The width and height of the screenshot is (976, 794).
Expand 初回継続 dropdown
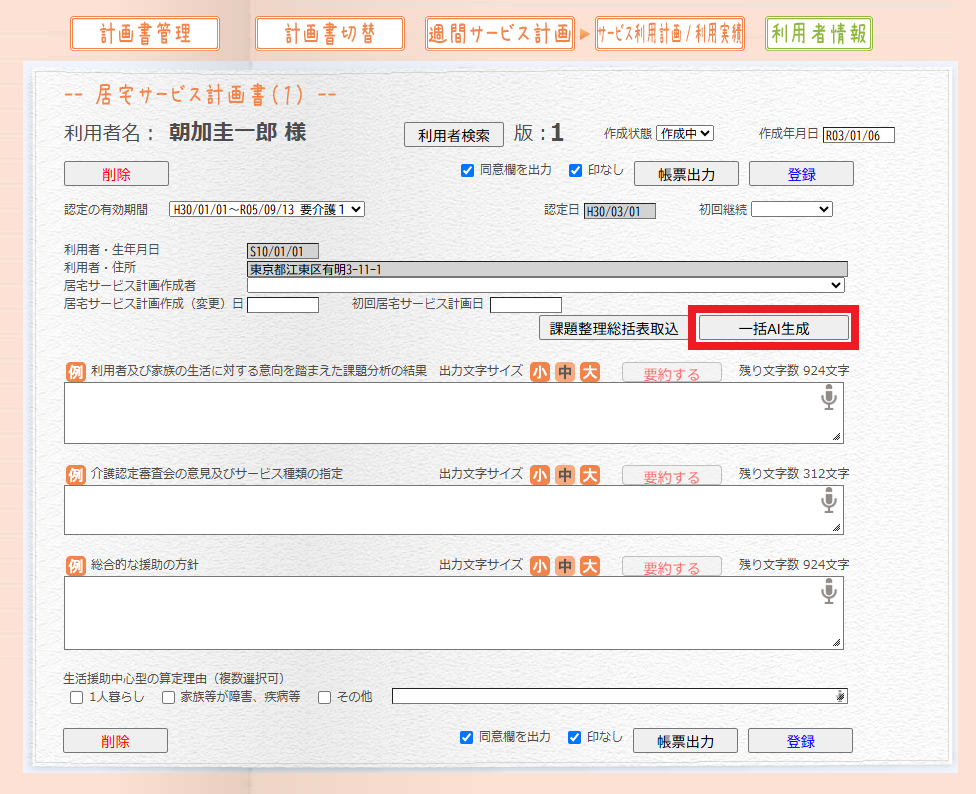click(791, 209)
